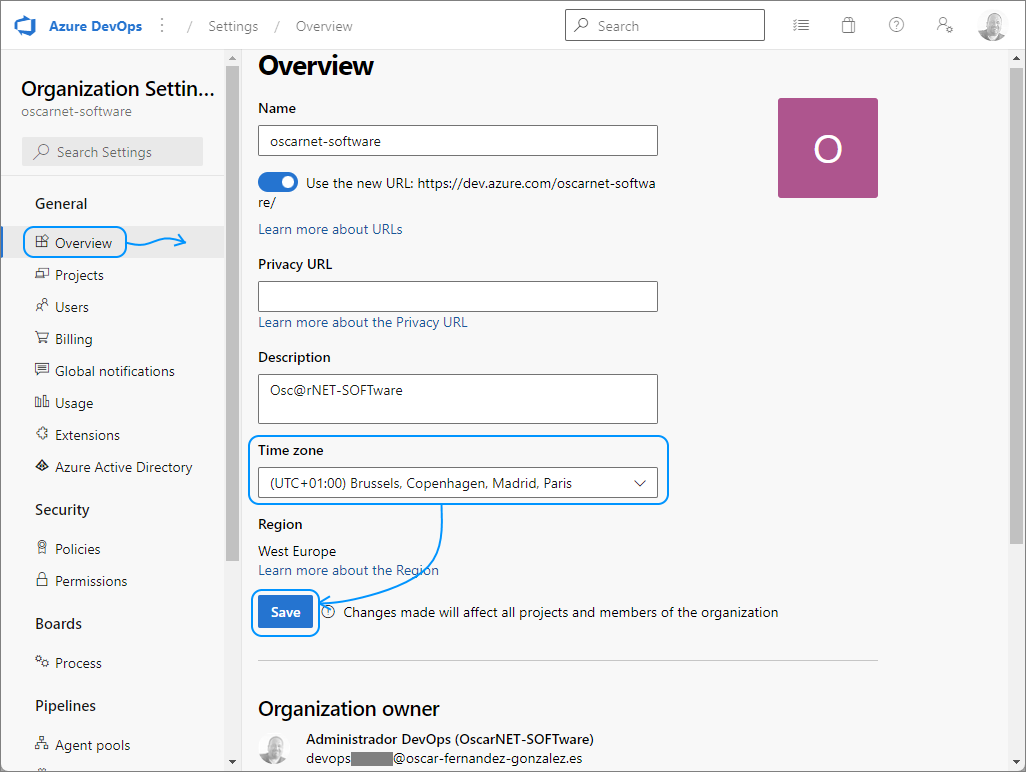Open the Time zone dropdown
1026x772 pixels.
point(457,482)
